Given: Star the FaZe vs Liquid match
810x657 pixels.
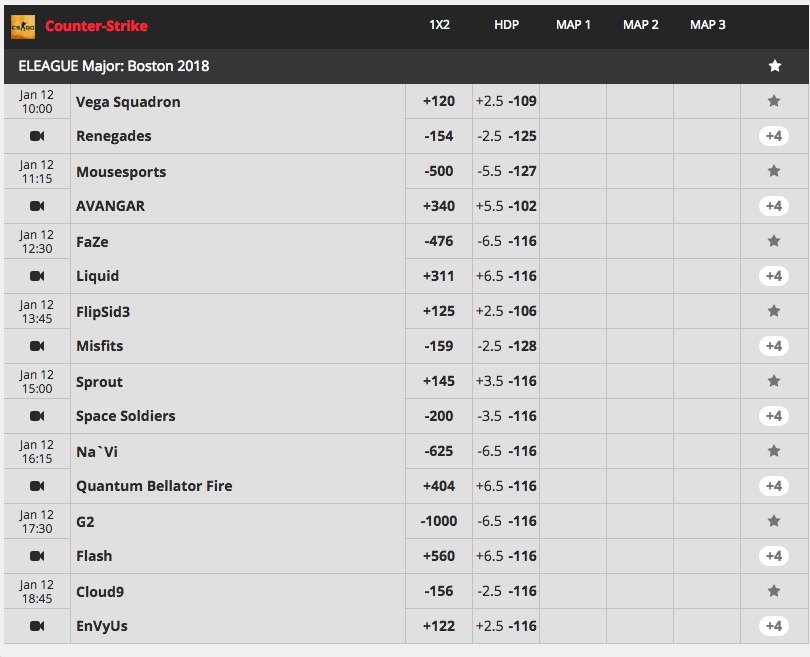Looking at the screenshot, I should (x=774, y=241).
